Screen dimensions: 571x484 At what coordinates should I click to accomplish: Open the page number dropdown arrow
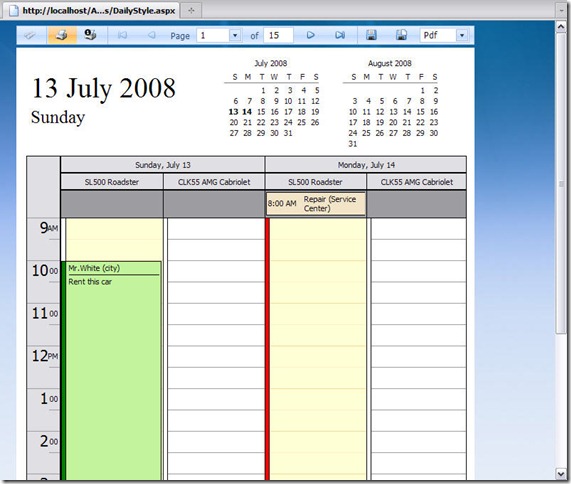235,35
